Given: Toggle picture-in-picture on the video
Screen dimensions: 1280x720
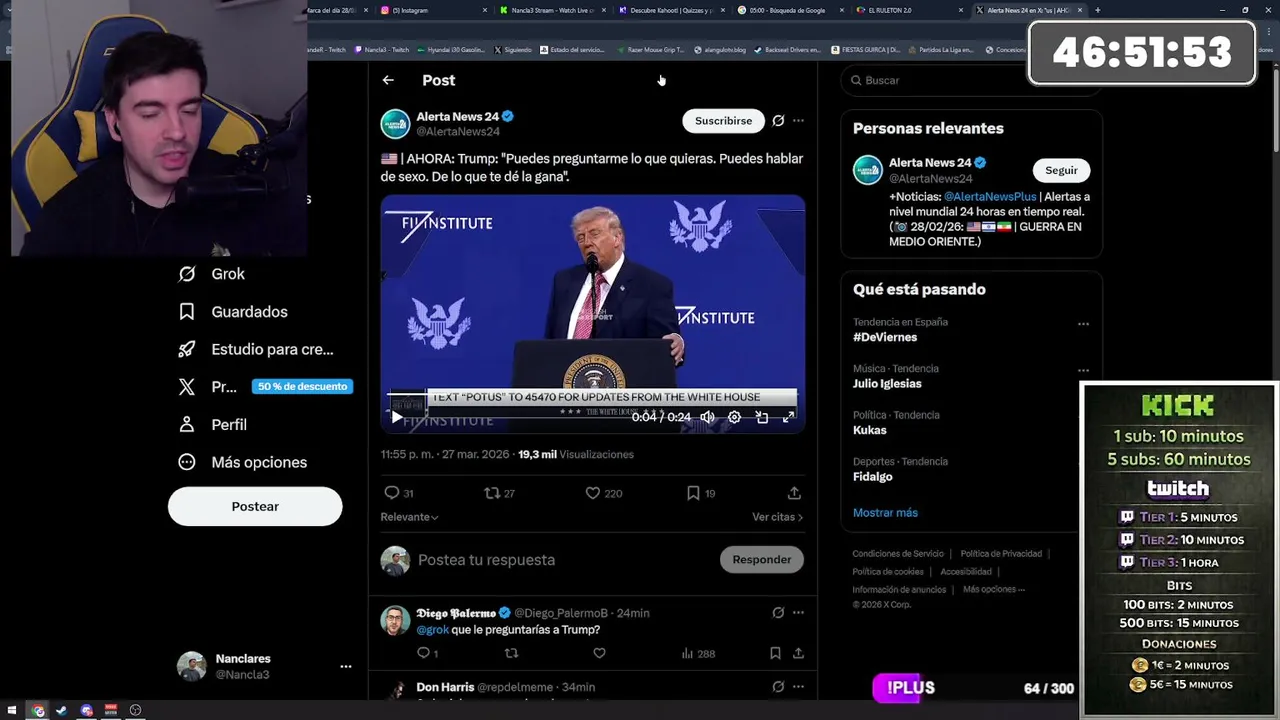Looking at the screenshot, I should [761, 417].
